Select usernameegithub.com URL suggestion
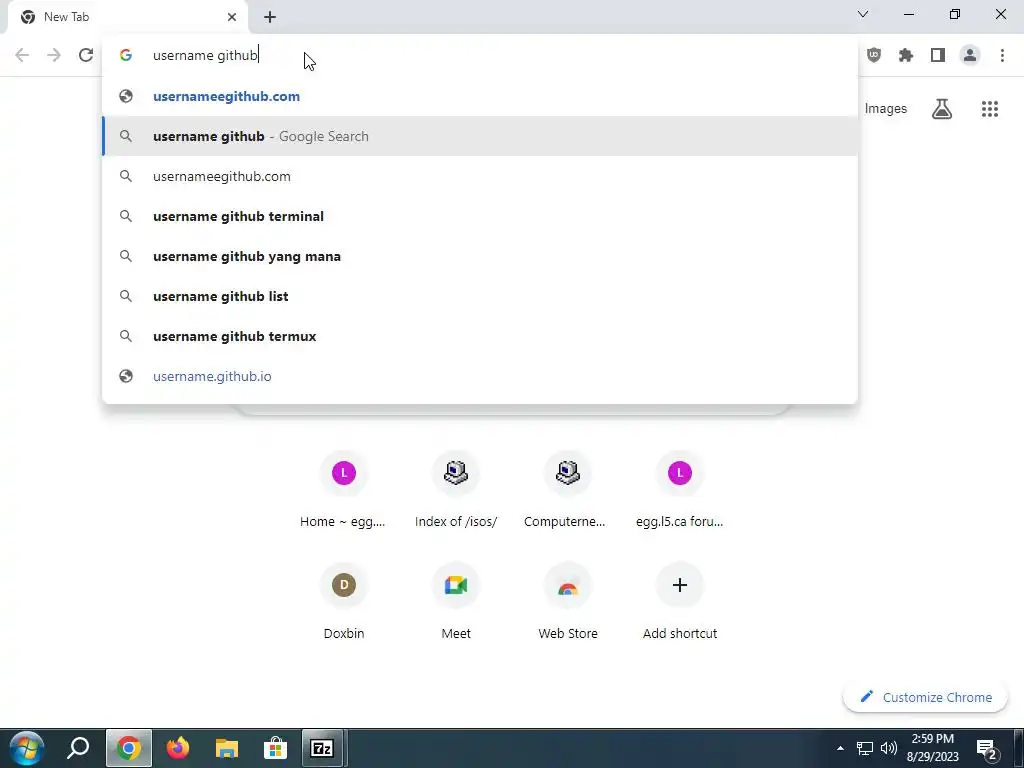The image size is (1024, 768). coord(480,97)
